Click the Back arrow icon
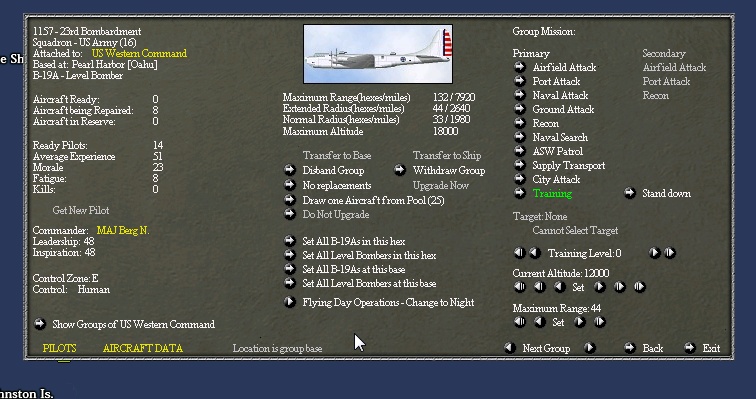The image size is (756, 399). coord(629,347)
